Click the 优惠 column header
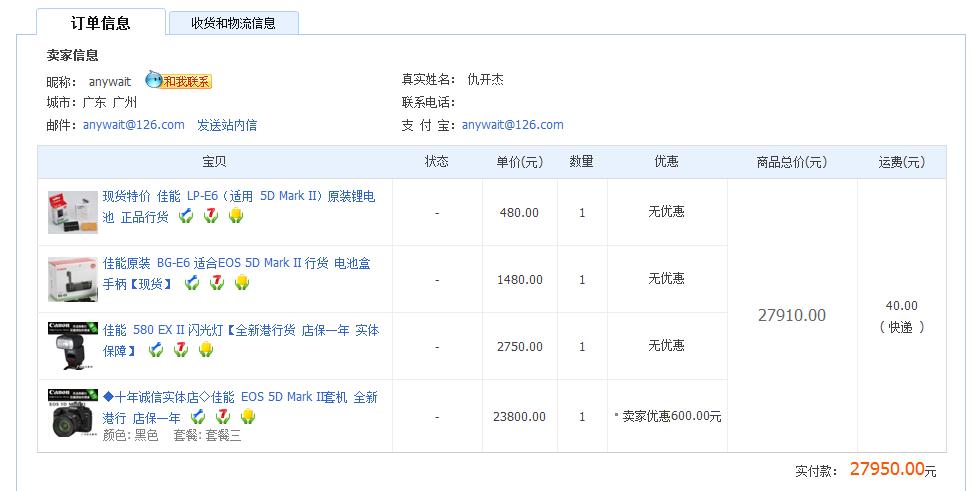Viewport: 972px width, 491px height. (666, 162)
